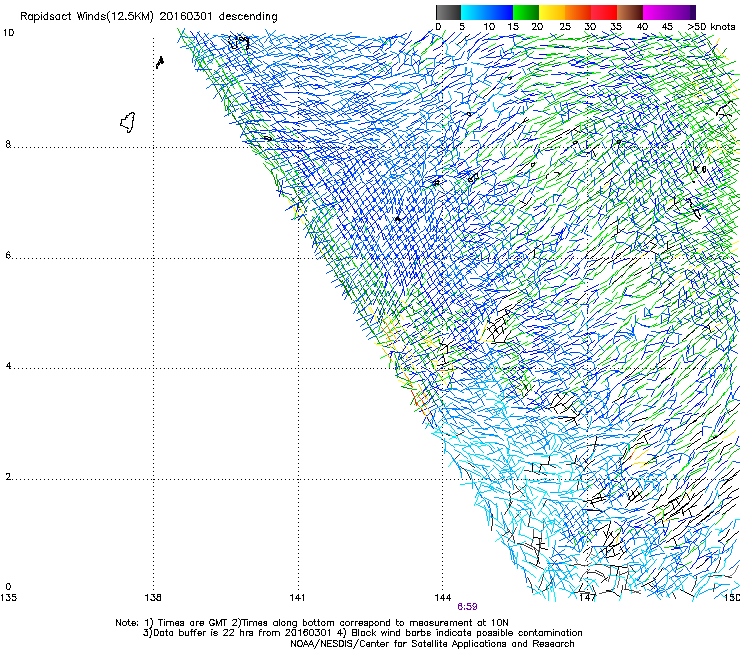Click the green 15-20 knots legend swatch

526,12
